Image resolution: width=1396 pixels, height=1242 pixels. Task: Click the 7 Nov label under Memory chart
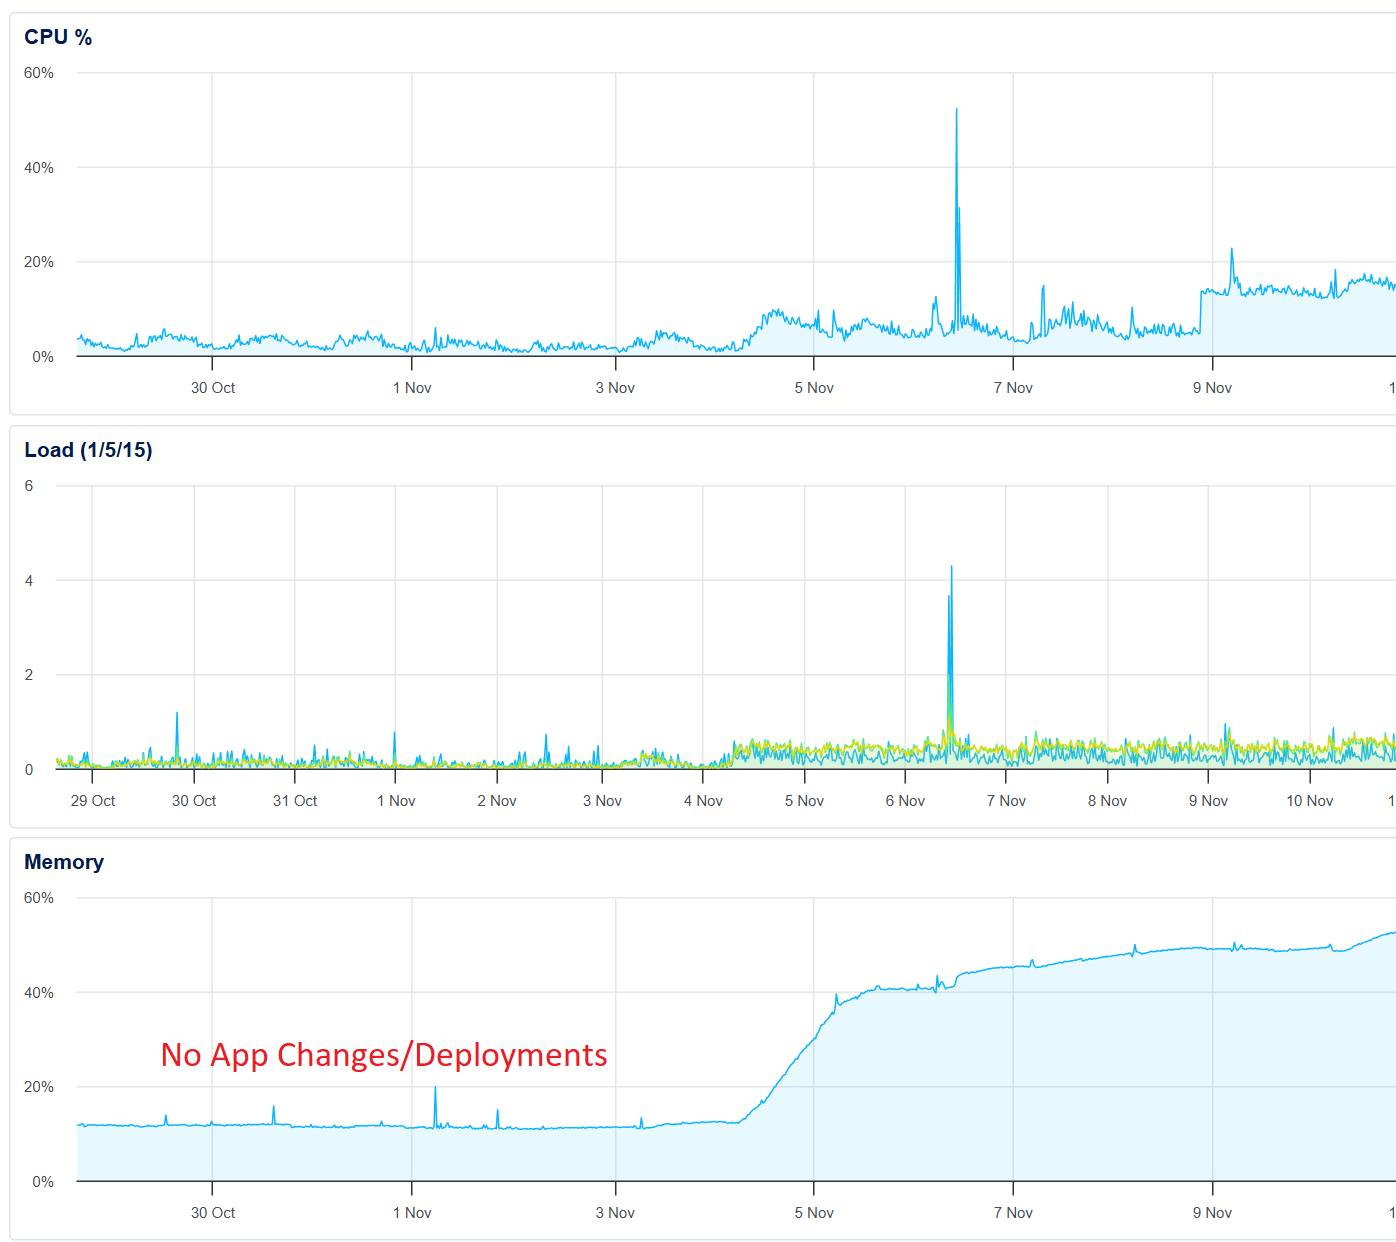coord(1013,1213)
